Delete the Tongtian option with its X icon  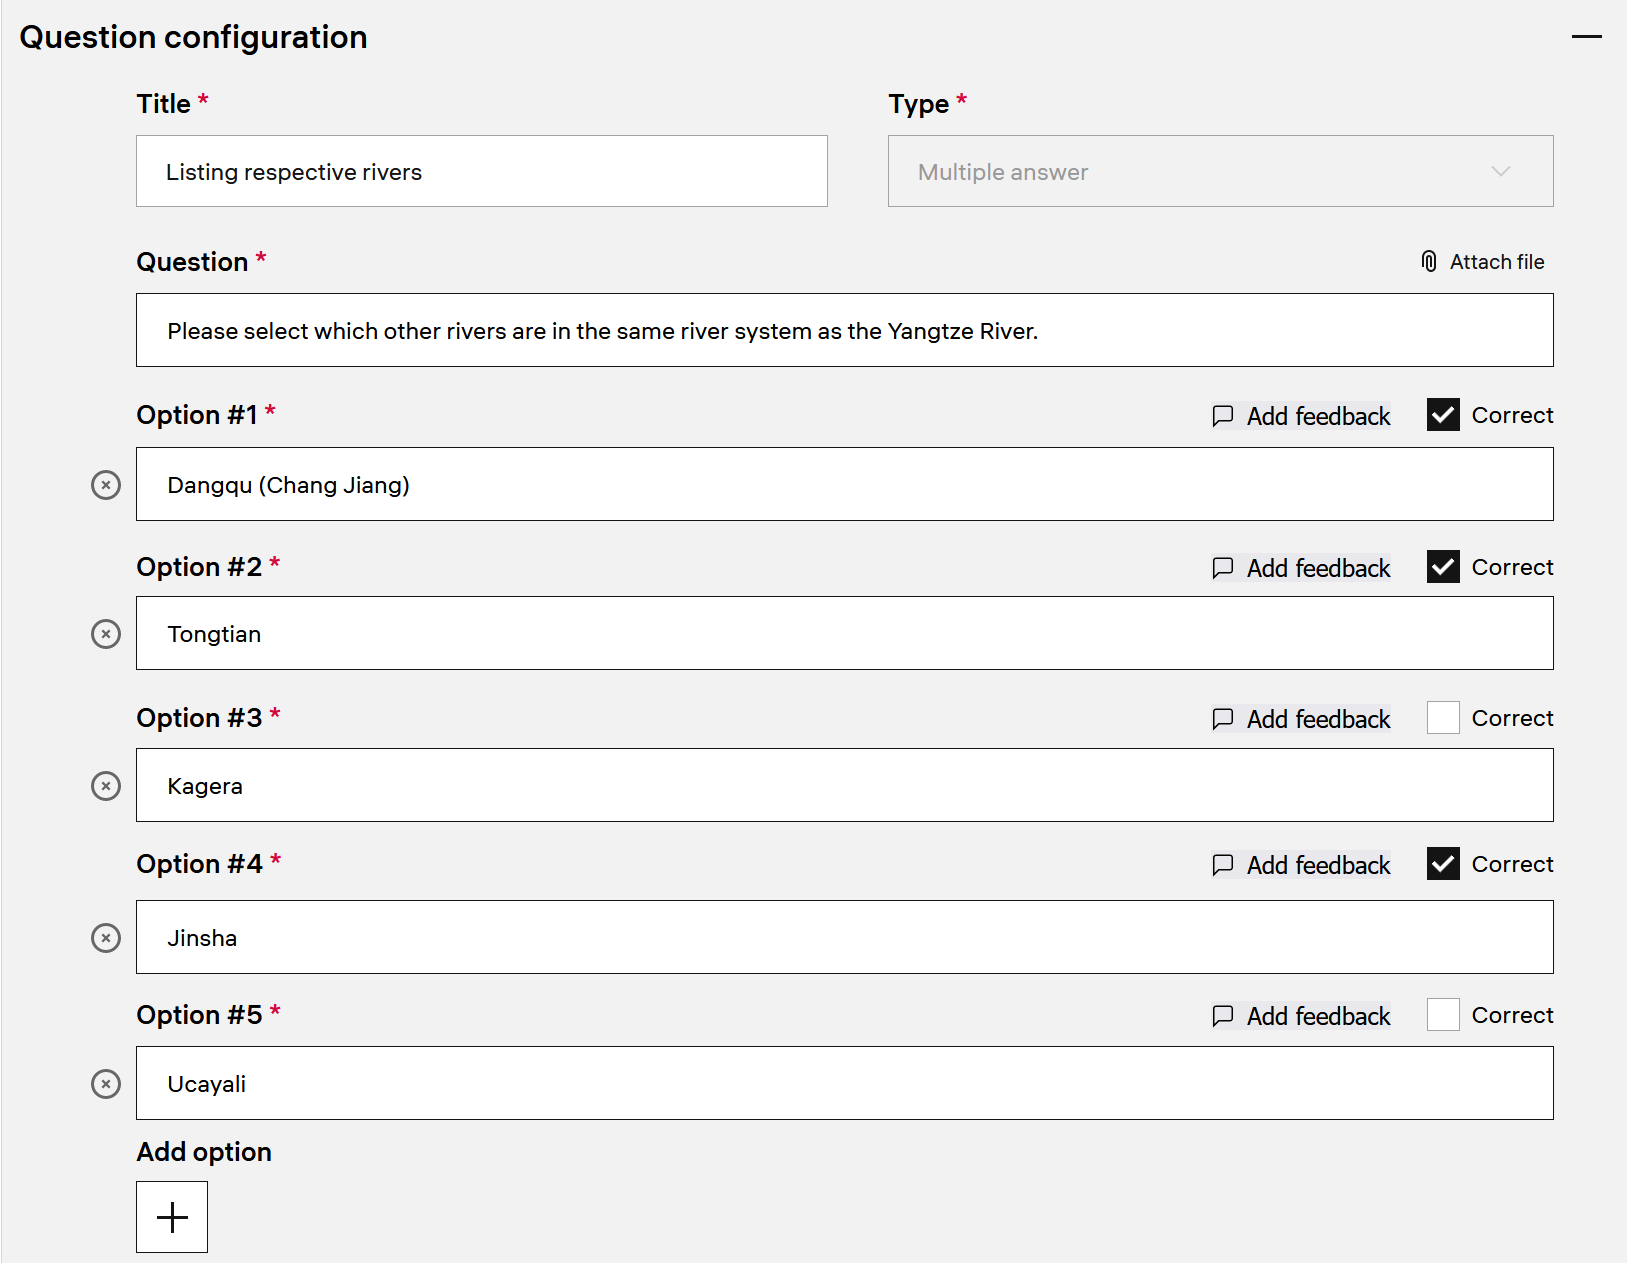tap(106, 634)
